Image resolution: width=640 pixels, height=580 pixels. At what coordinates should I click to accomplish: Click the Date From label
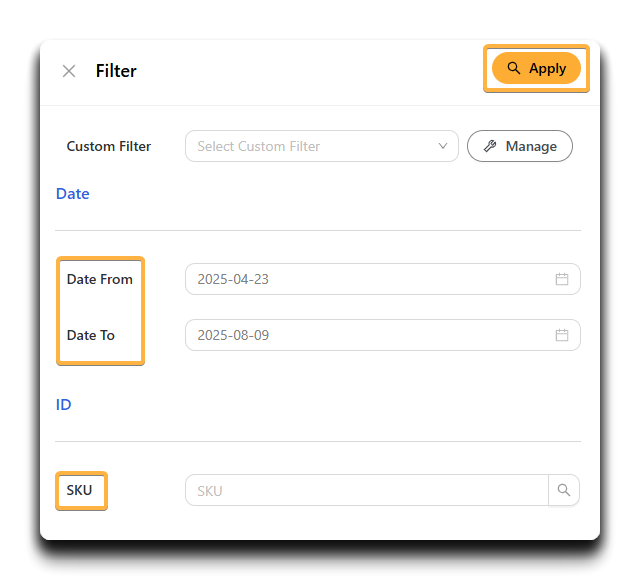100,279
